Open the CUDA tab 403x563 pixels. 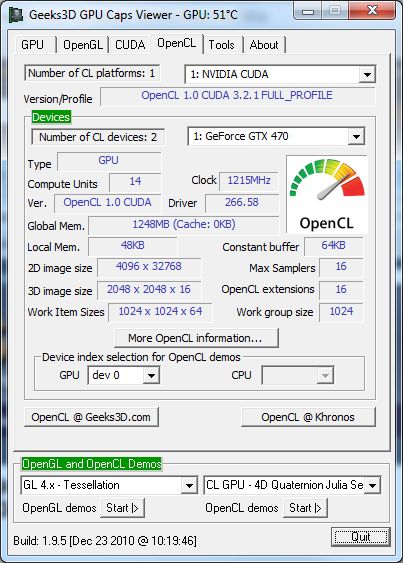tap(130, 45)
